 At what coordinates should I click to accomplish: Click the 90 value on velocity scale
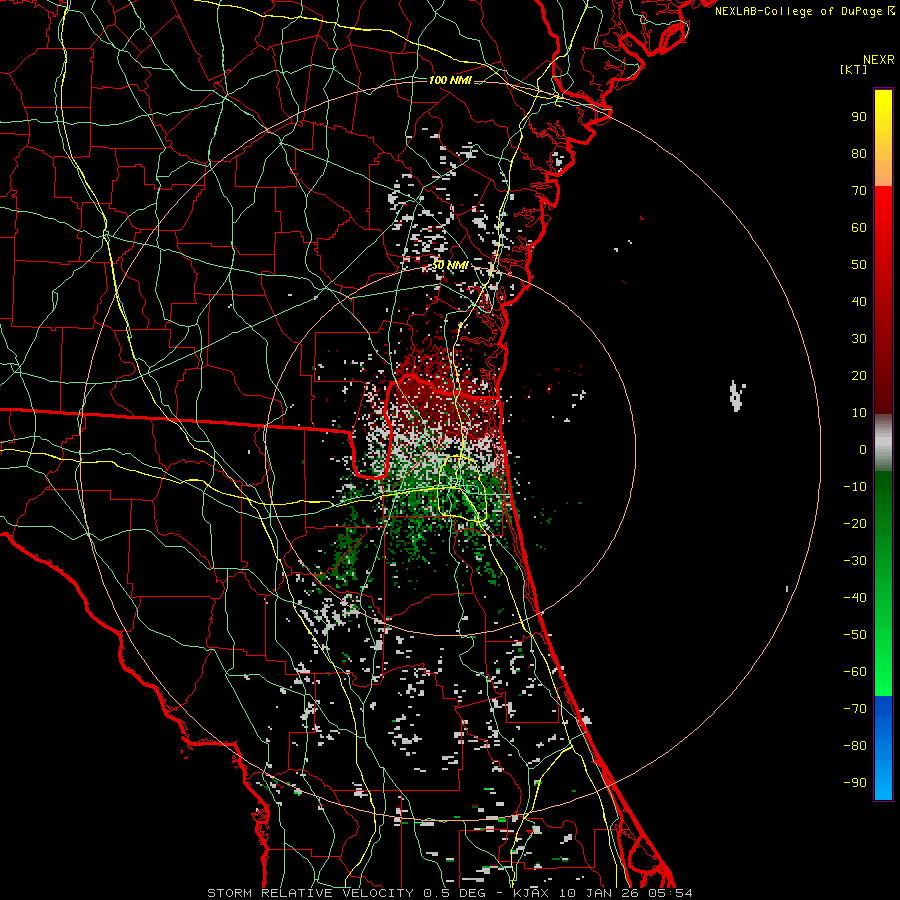click(x=859, y=117)
